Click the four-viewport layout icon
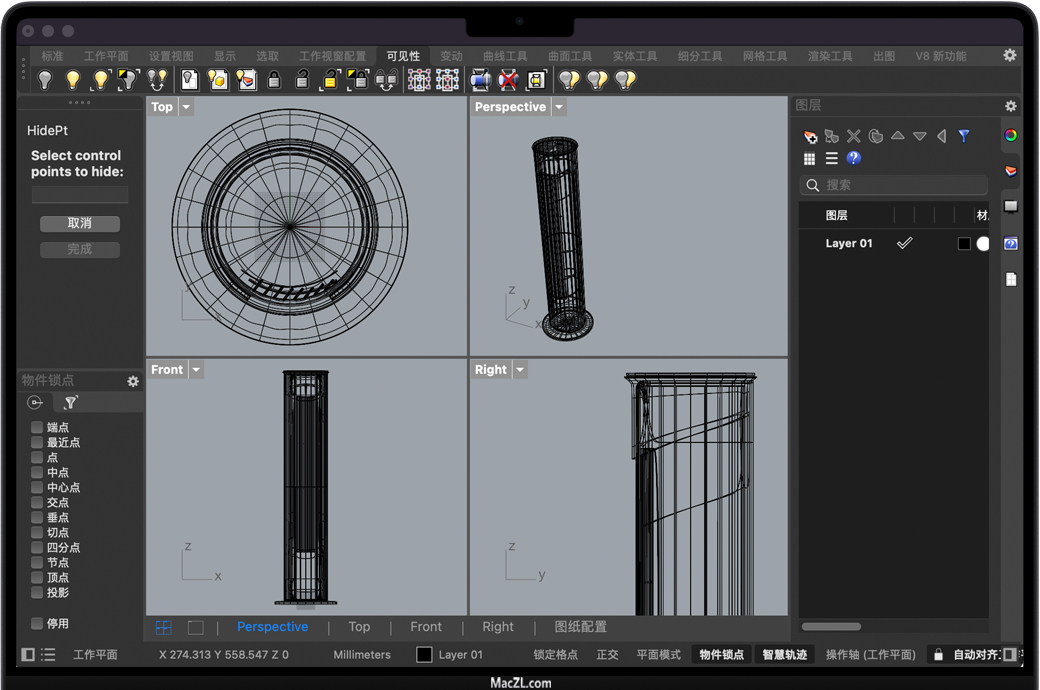 tap(163, 627)
